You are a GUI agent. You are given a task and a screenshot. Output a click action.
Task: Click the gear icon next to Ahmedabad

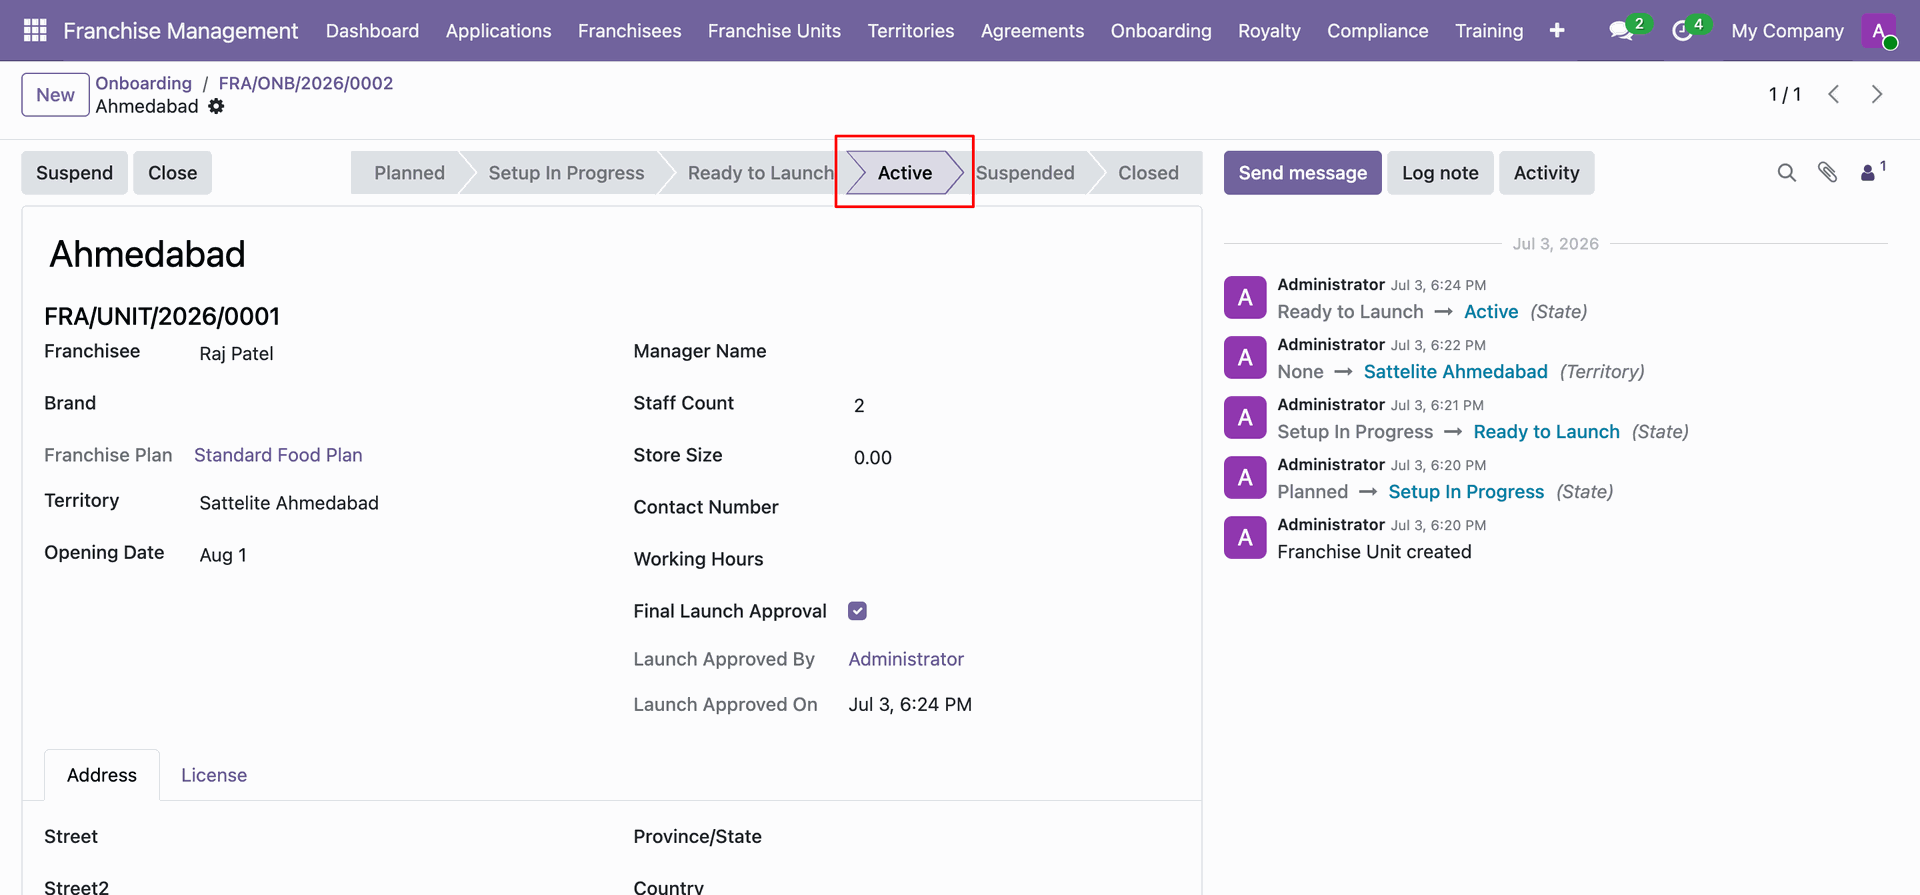(x=216, y=106)
